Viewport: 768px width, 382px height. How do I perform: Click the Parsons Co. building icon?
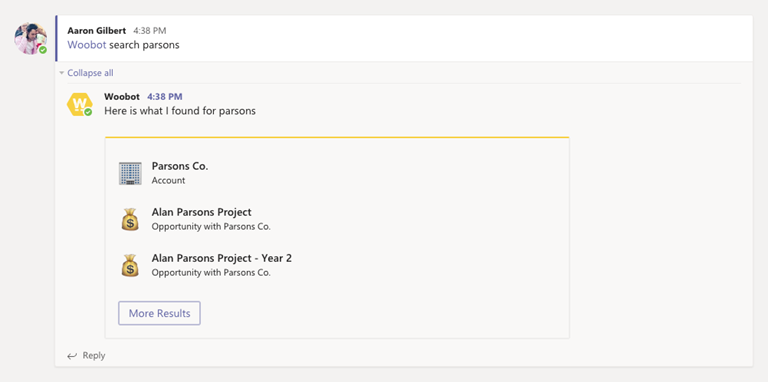[x=130, y=173]
